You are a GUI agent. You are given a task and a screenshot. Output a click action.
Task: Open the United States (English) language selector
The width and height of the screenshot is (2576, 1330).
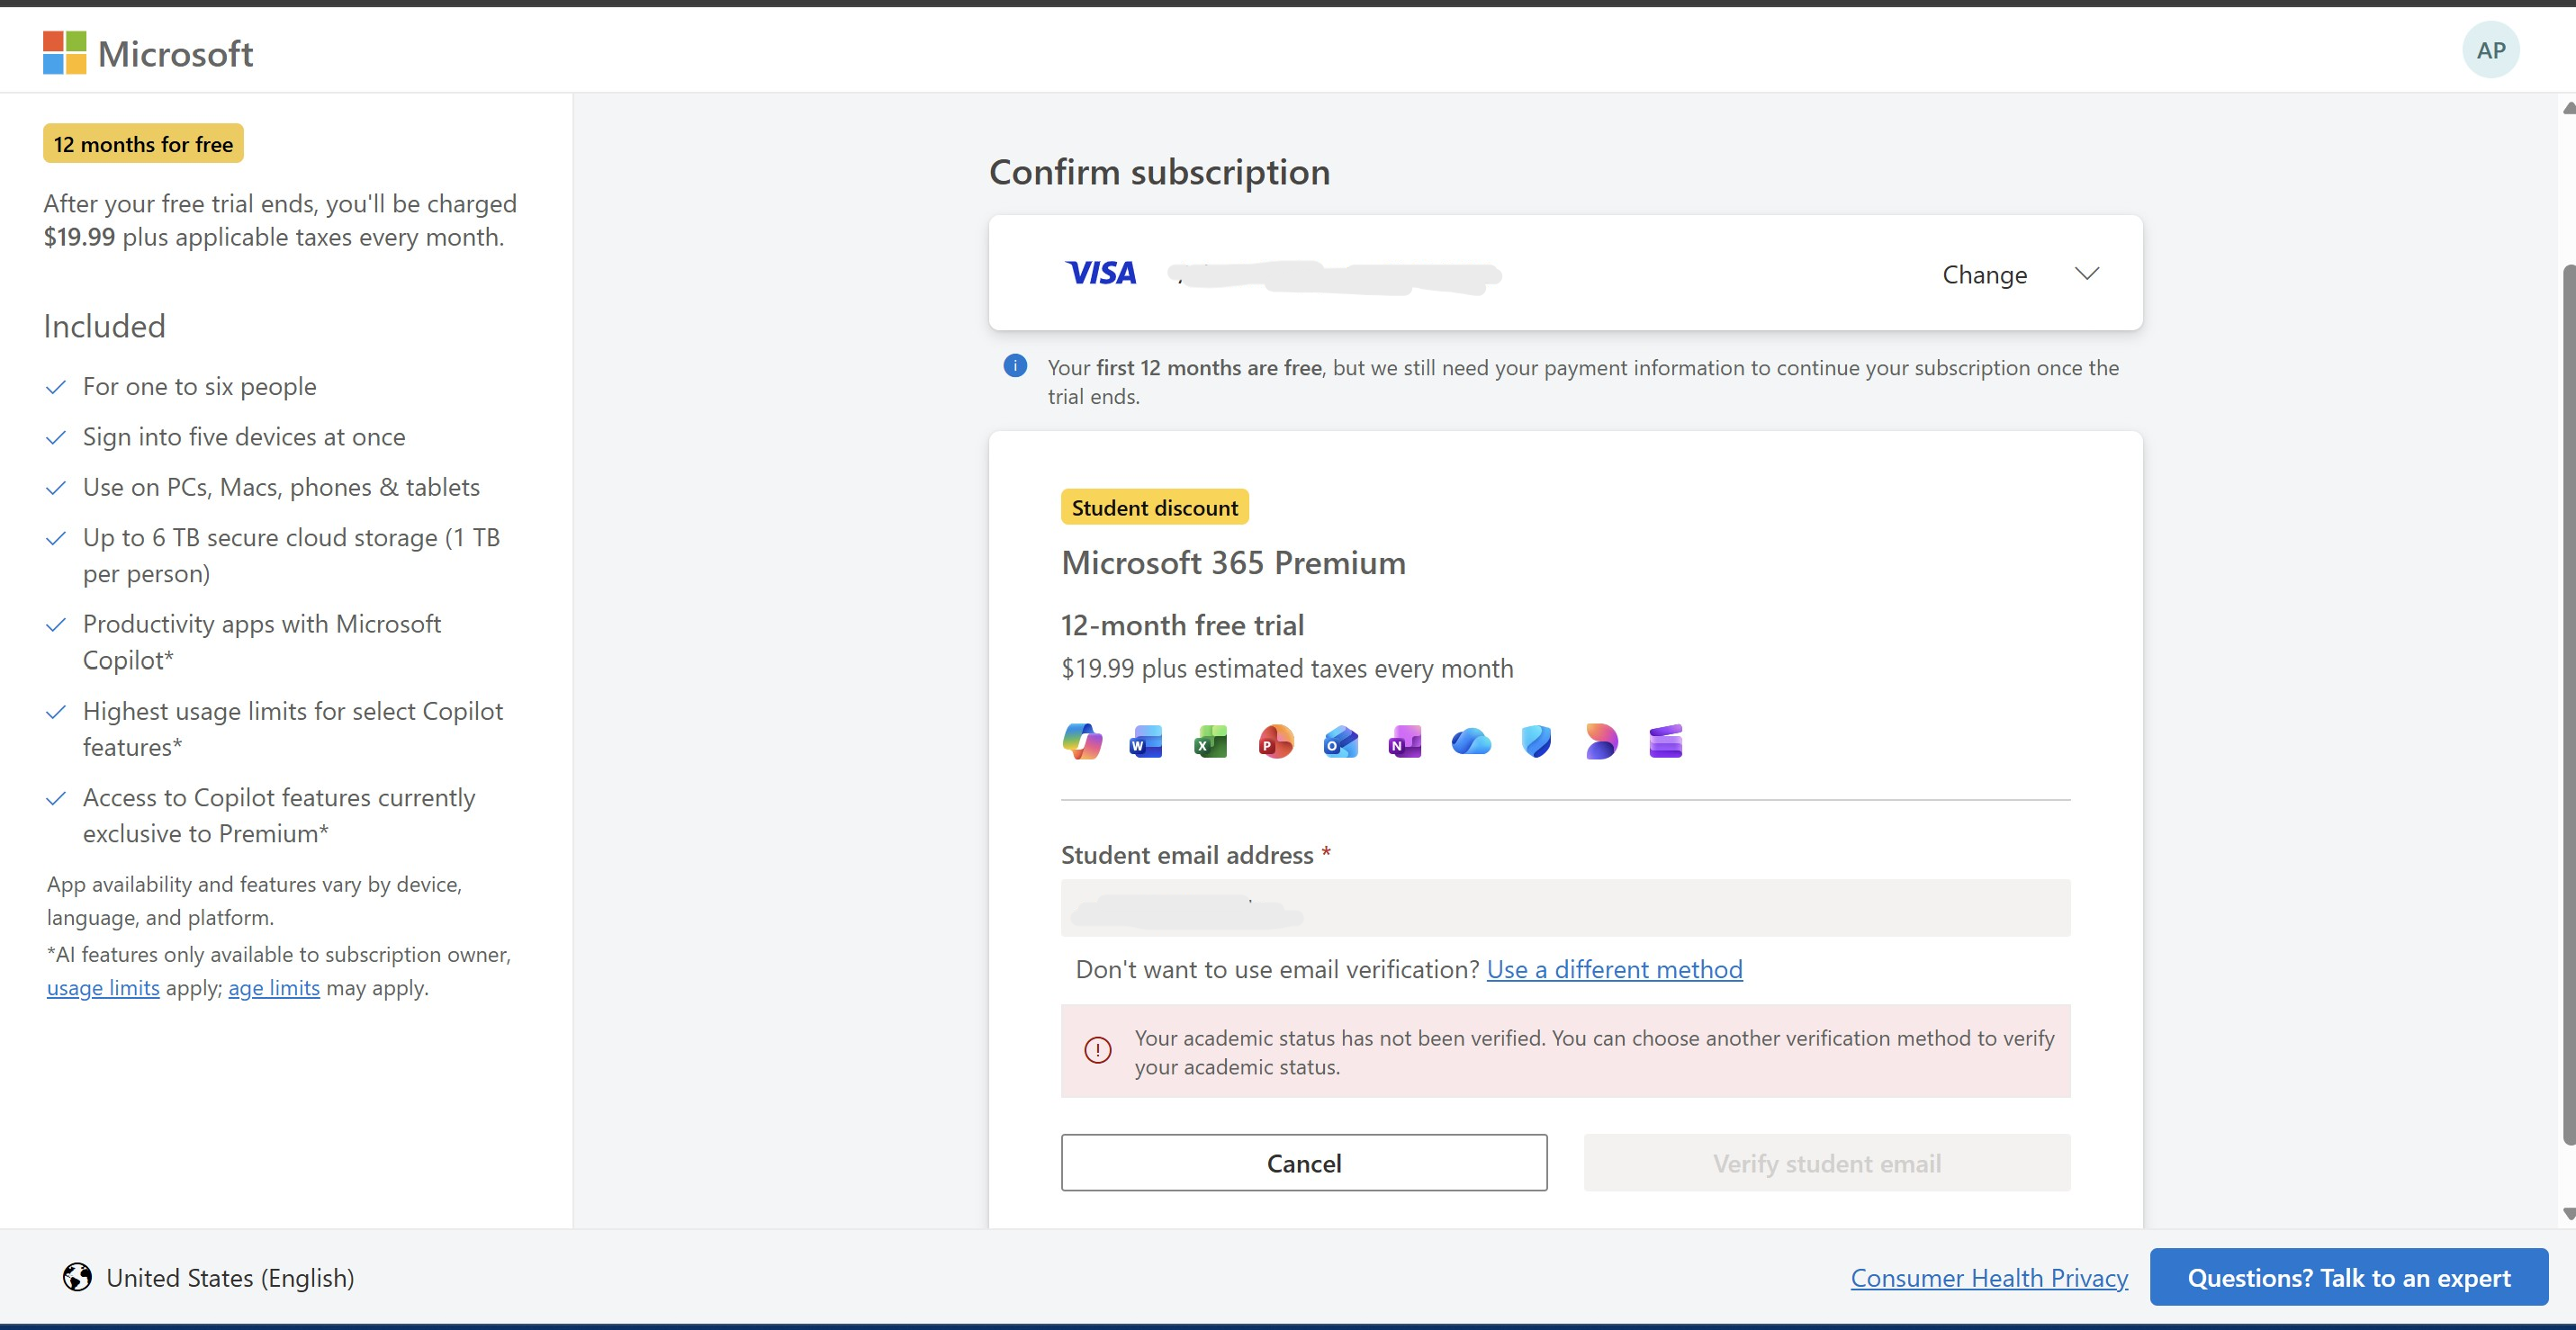pos(209,1278)
